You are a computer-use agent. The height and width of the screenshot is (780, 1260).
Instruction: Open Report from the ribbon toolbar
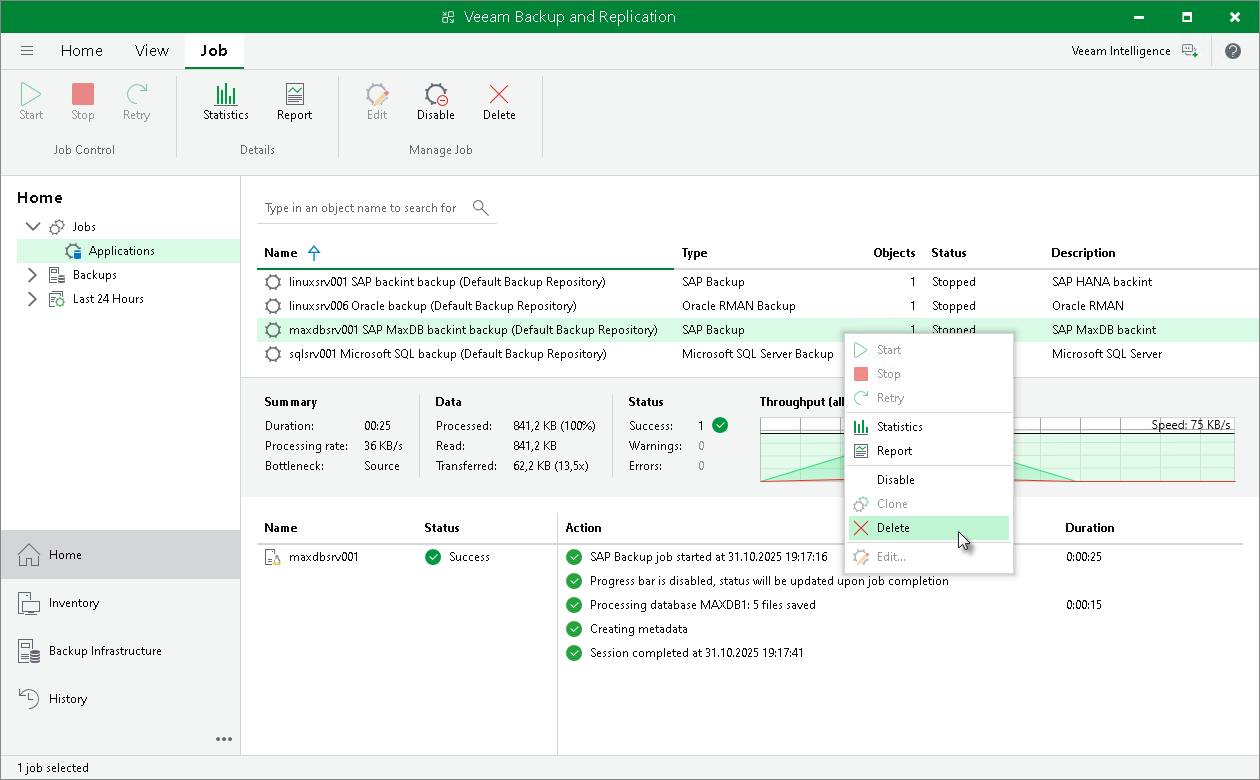[x=294, y=102]
